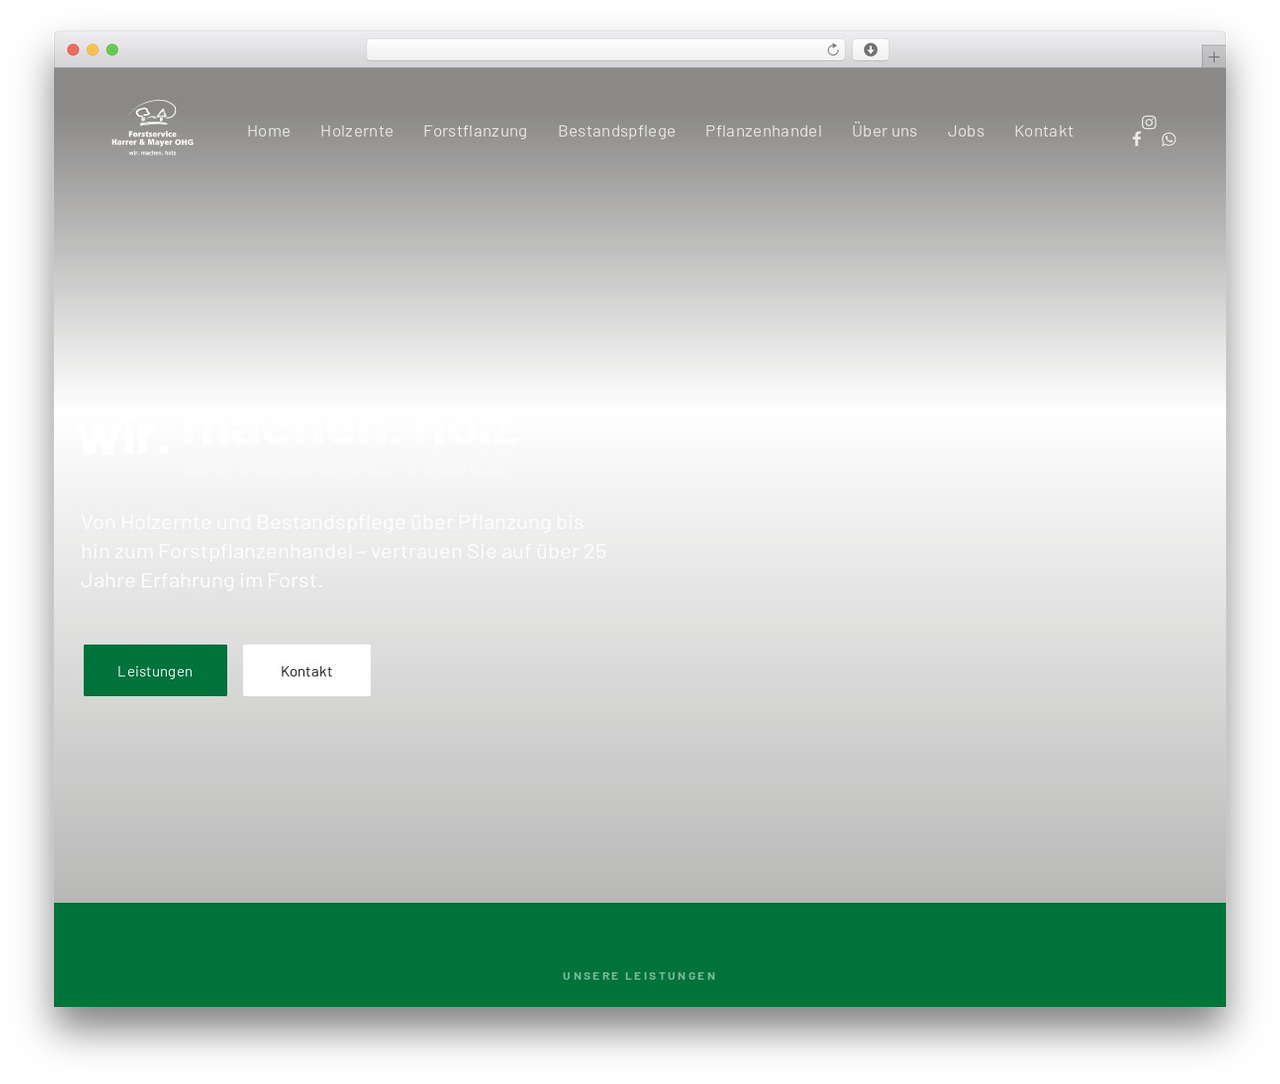Reload the page with the refresh icon
The image size is (1280, 1084).
point(833,50)
